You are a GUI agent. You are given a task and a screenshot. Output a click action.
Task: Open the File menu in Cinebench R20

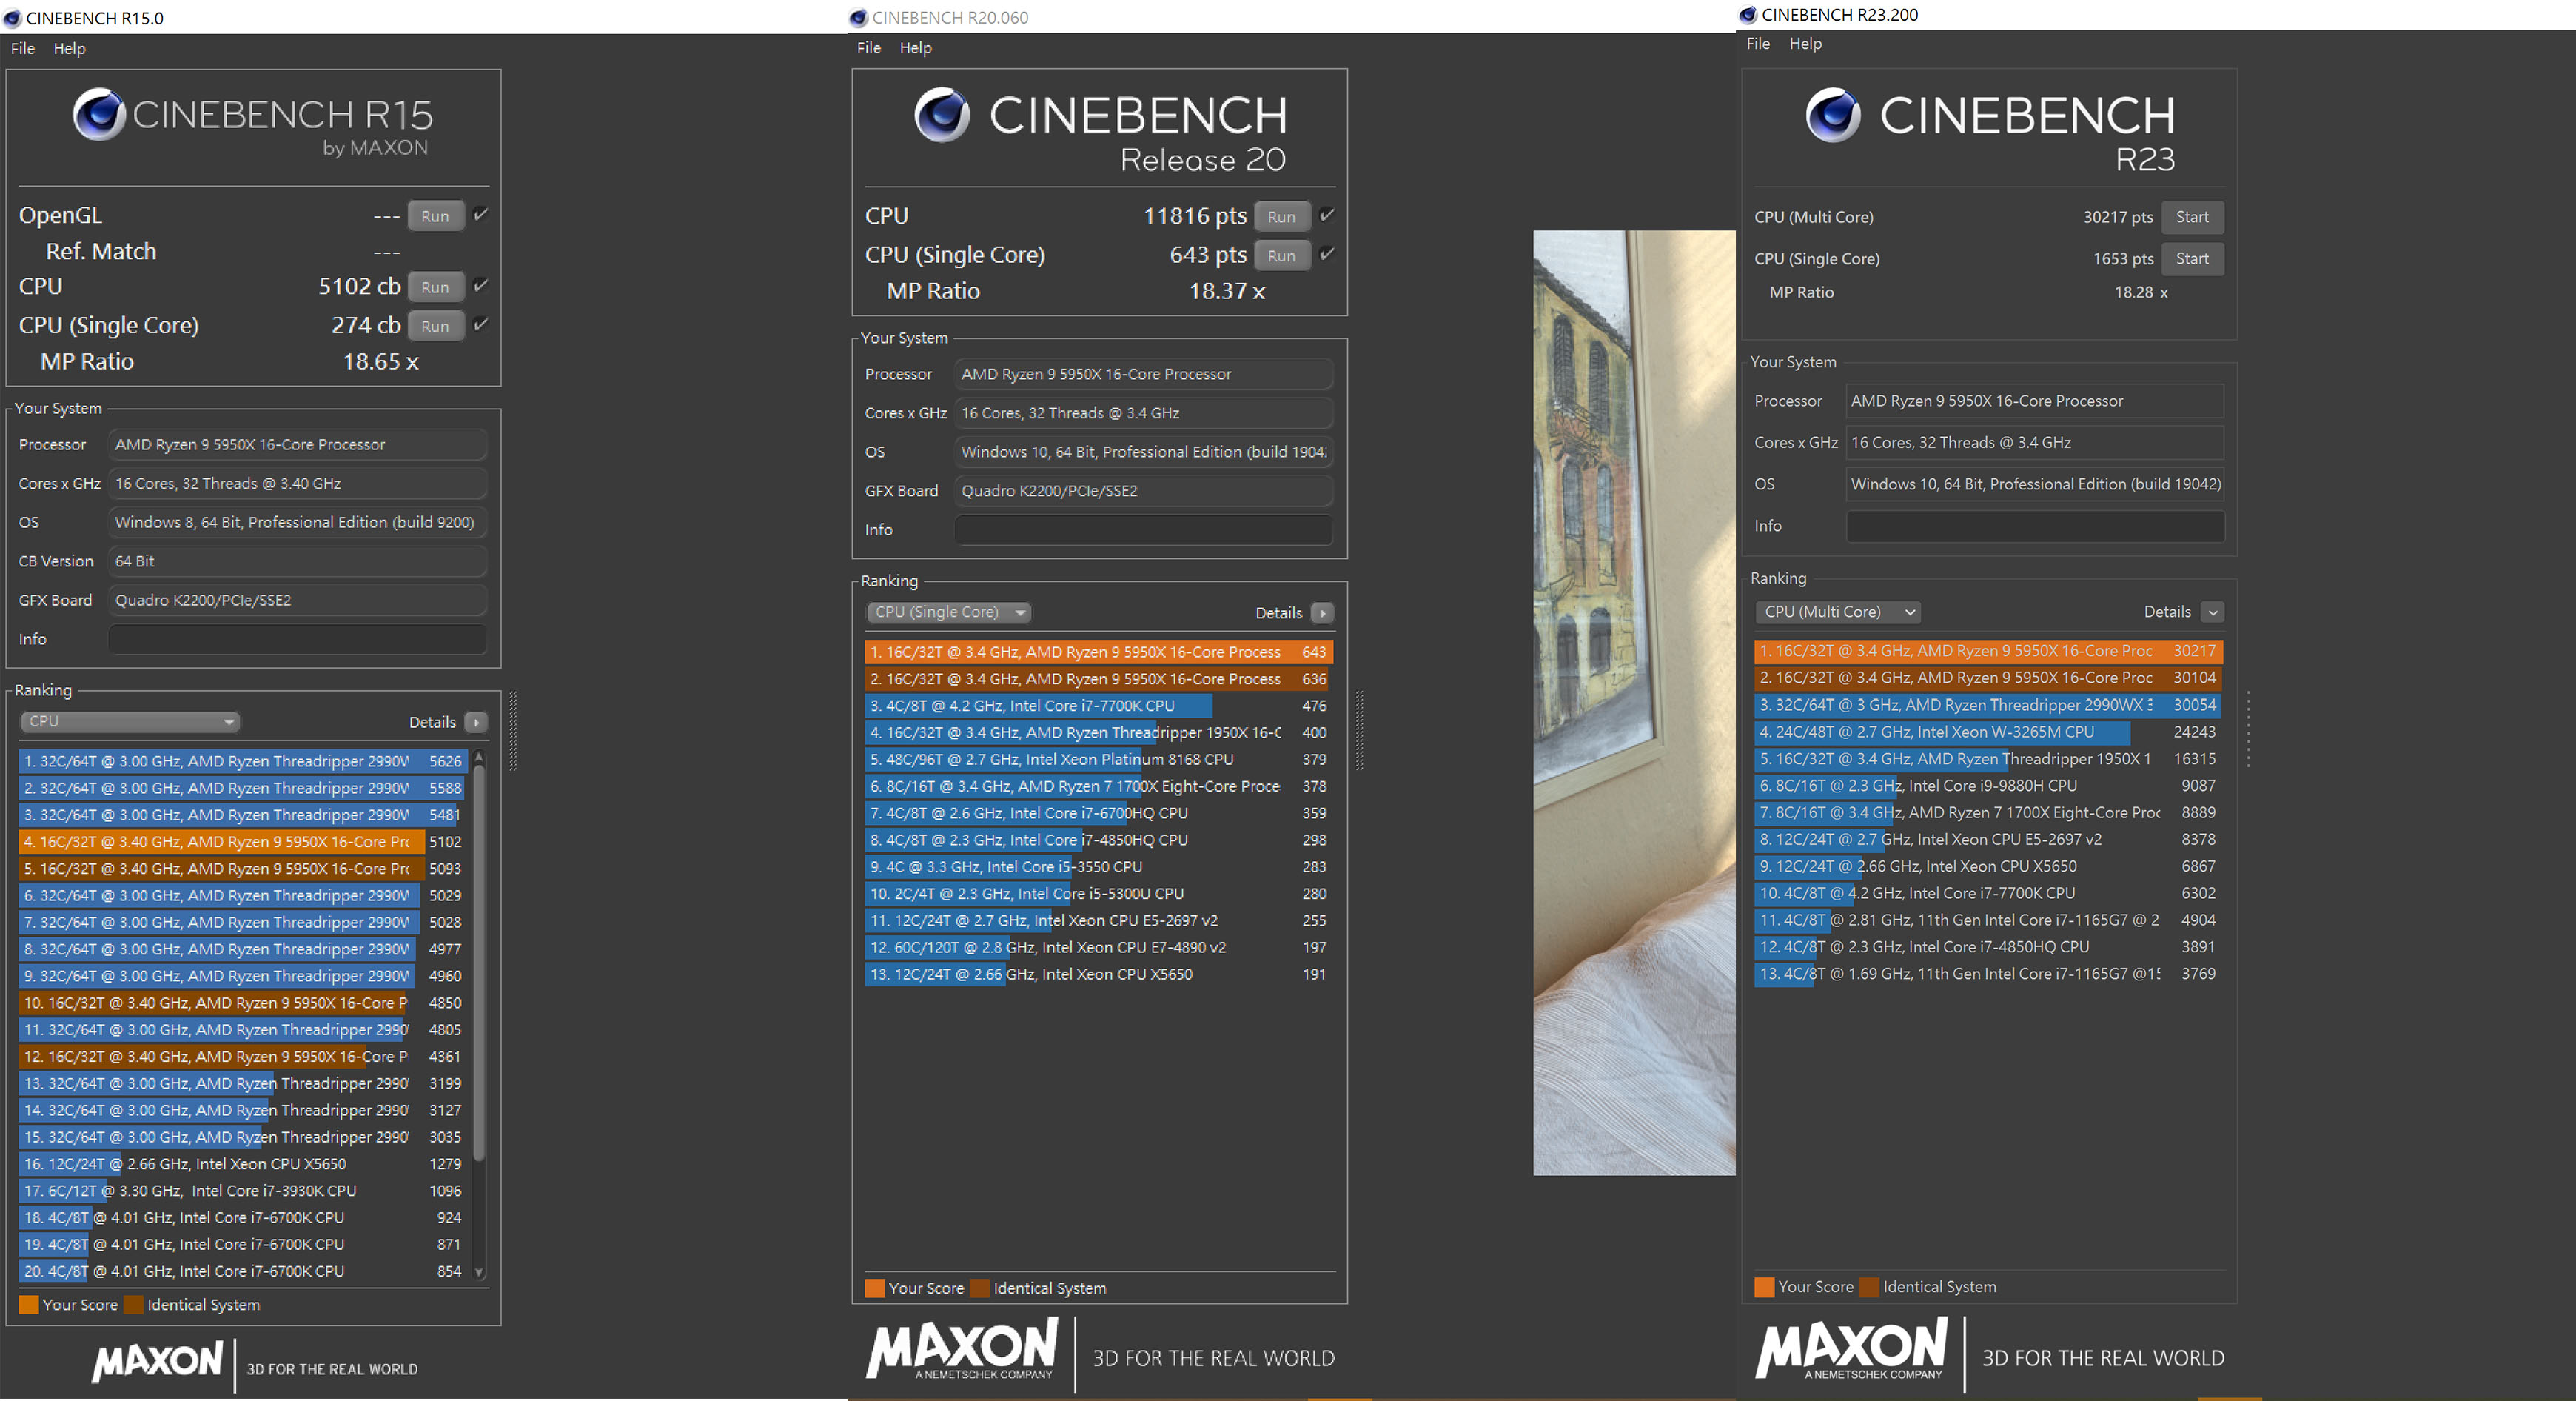869,48
